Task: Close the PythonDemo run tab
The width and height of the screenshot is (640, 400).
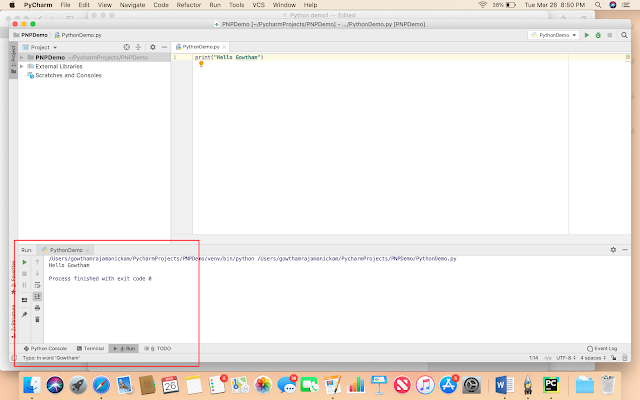Action: point(87,250)
